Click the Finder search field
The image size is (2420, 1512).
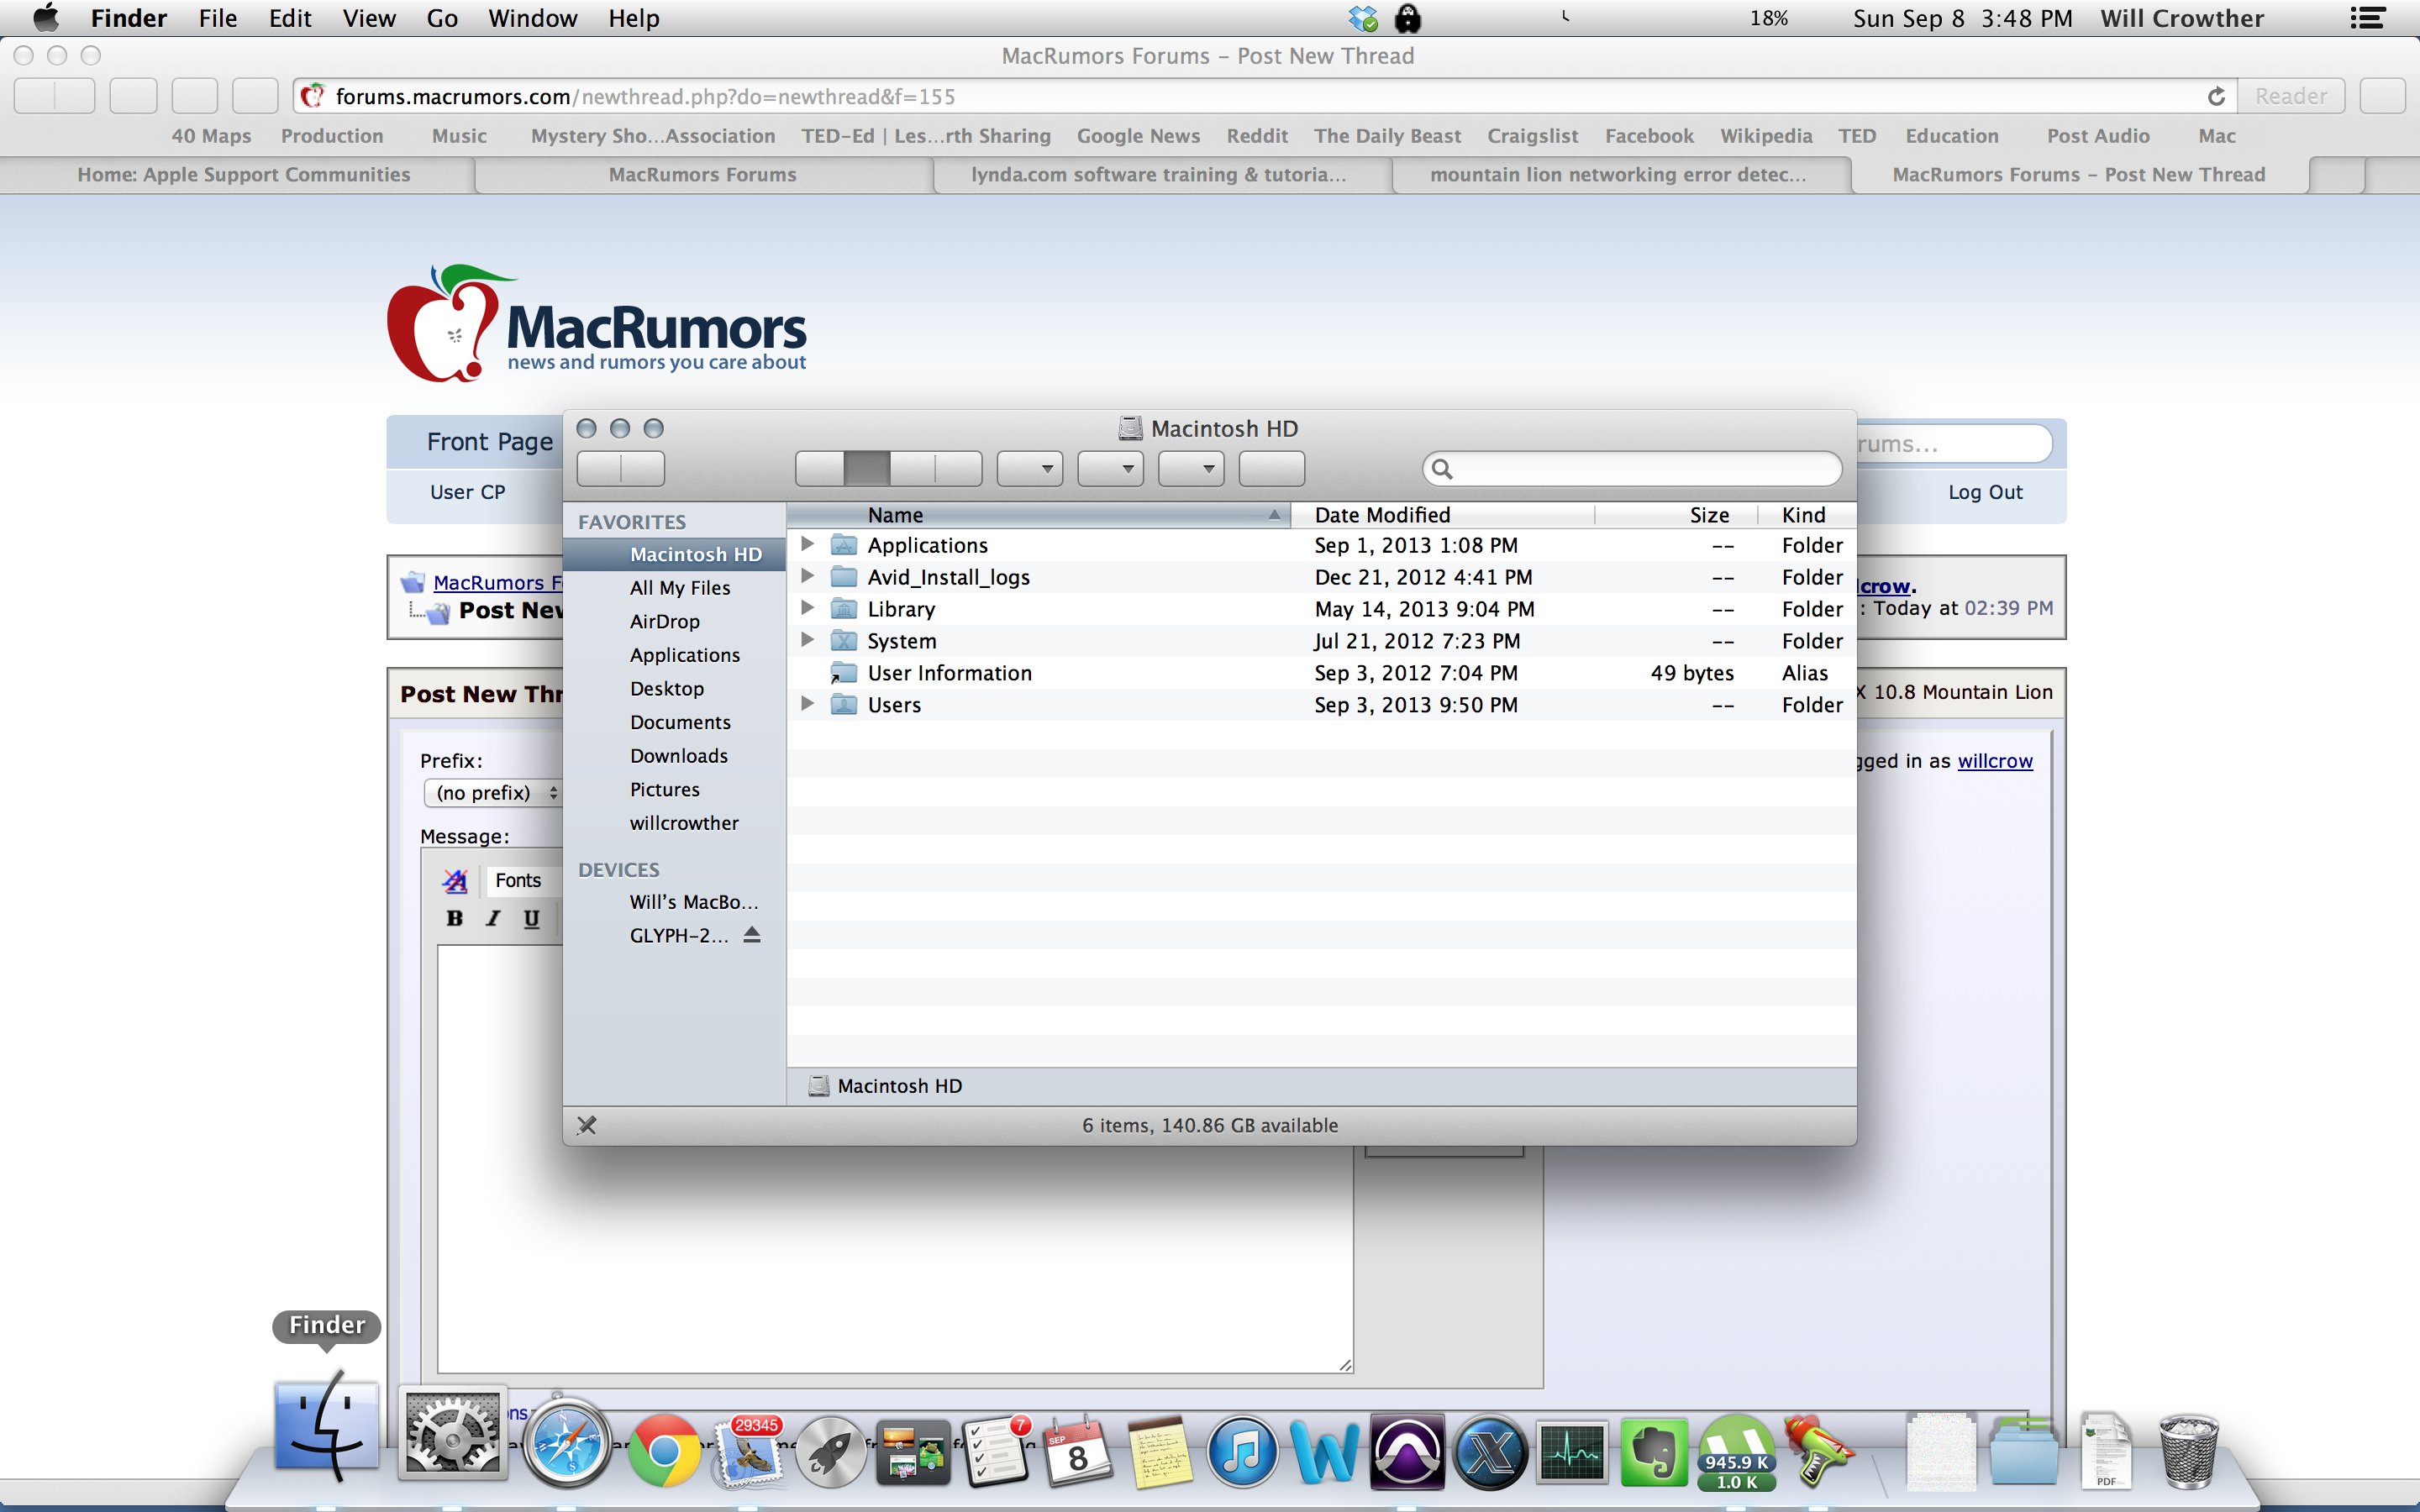coord(1632,469)
